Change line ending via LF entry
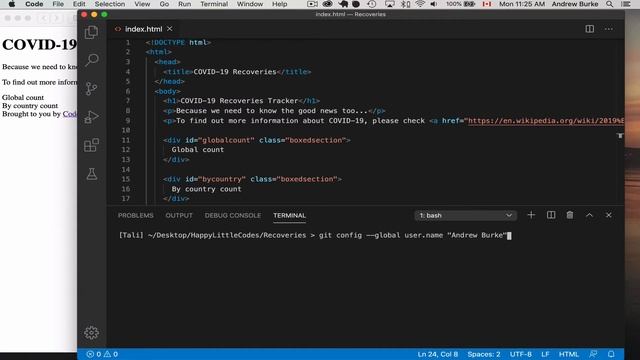This screenshot has width=640, height=360. pyautogui.click(x=545, y=354)
